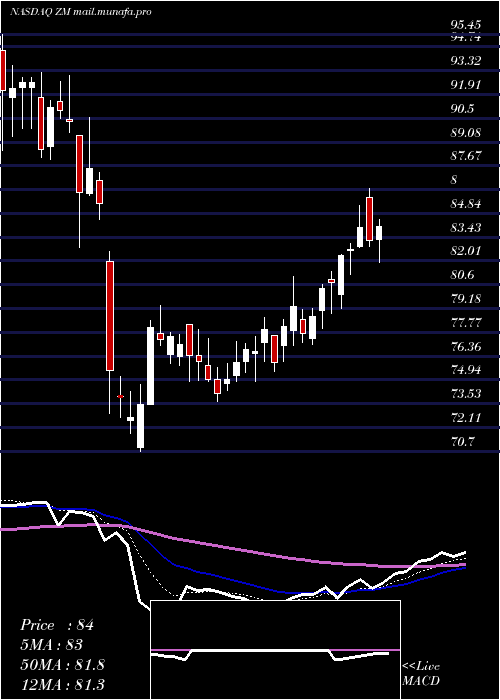Click the red candle at the recent peak

point(369,219)
